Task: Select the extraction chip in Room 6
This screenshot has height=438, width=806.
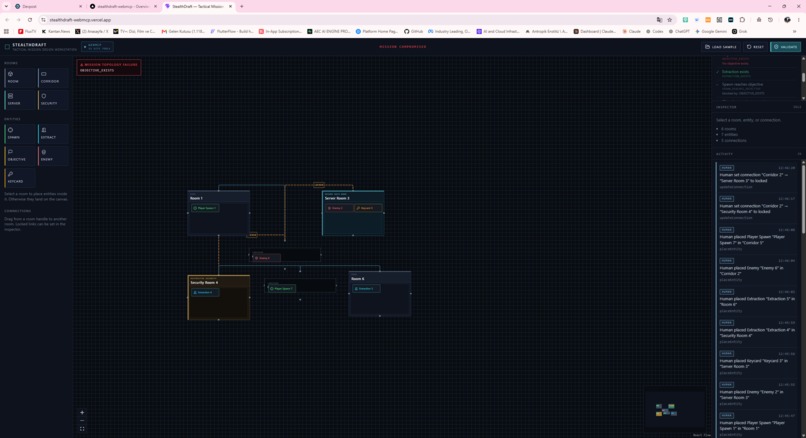Action: coord(366,289)
